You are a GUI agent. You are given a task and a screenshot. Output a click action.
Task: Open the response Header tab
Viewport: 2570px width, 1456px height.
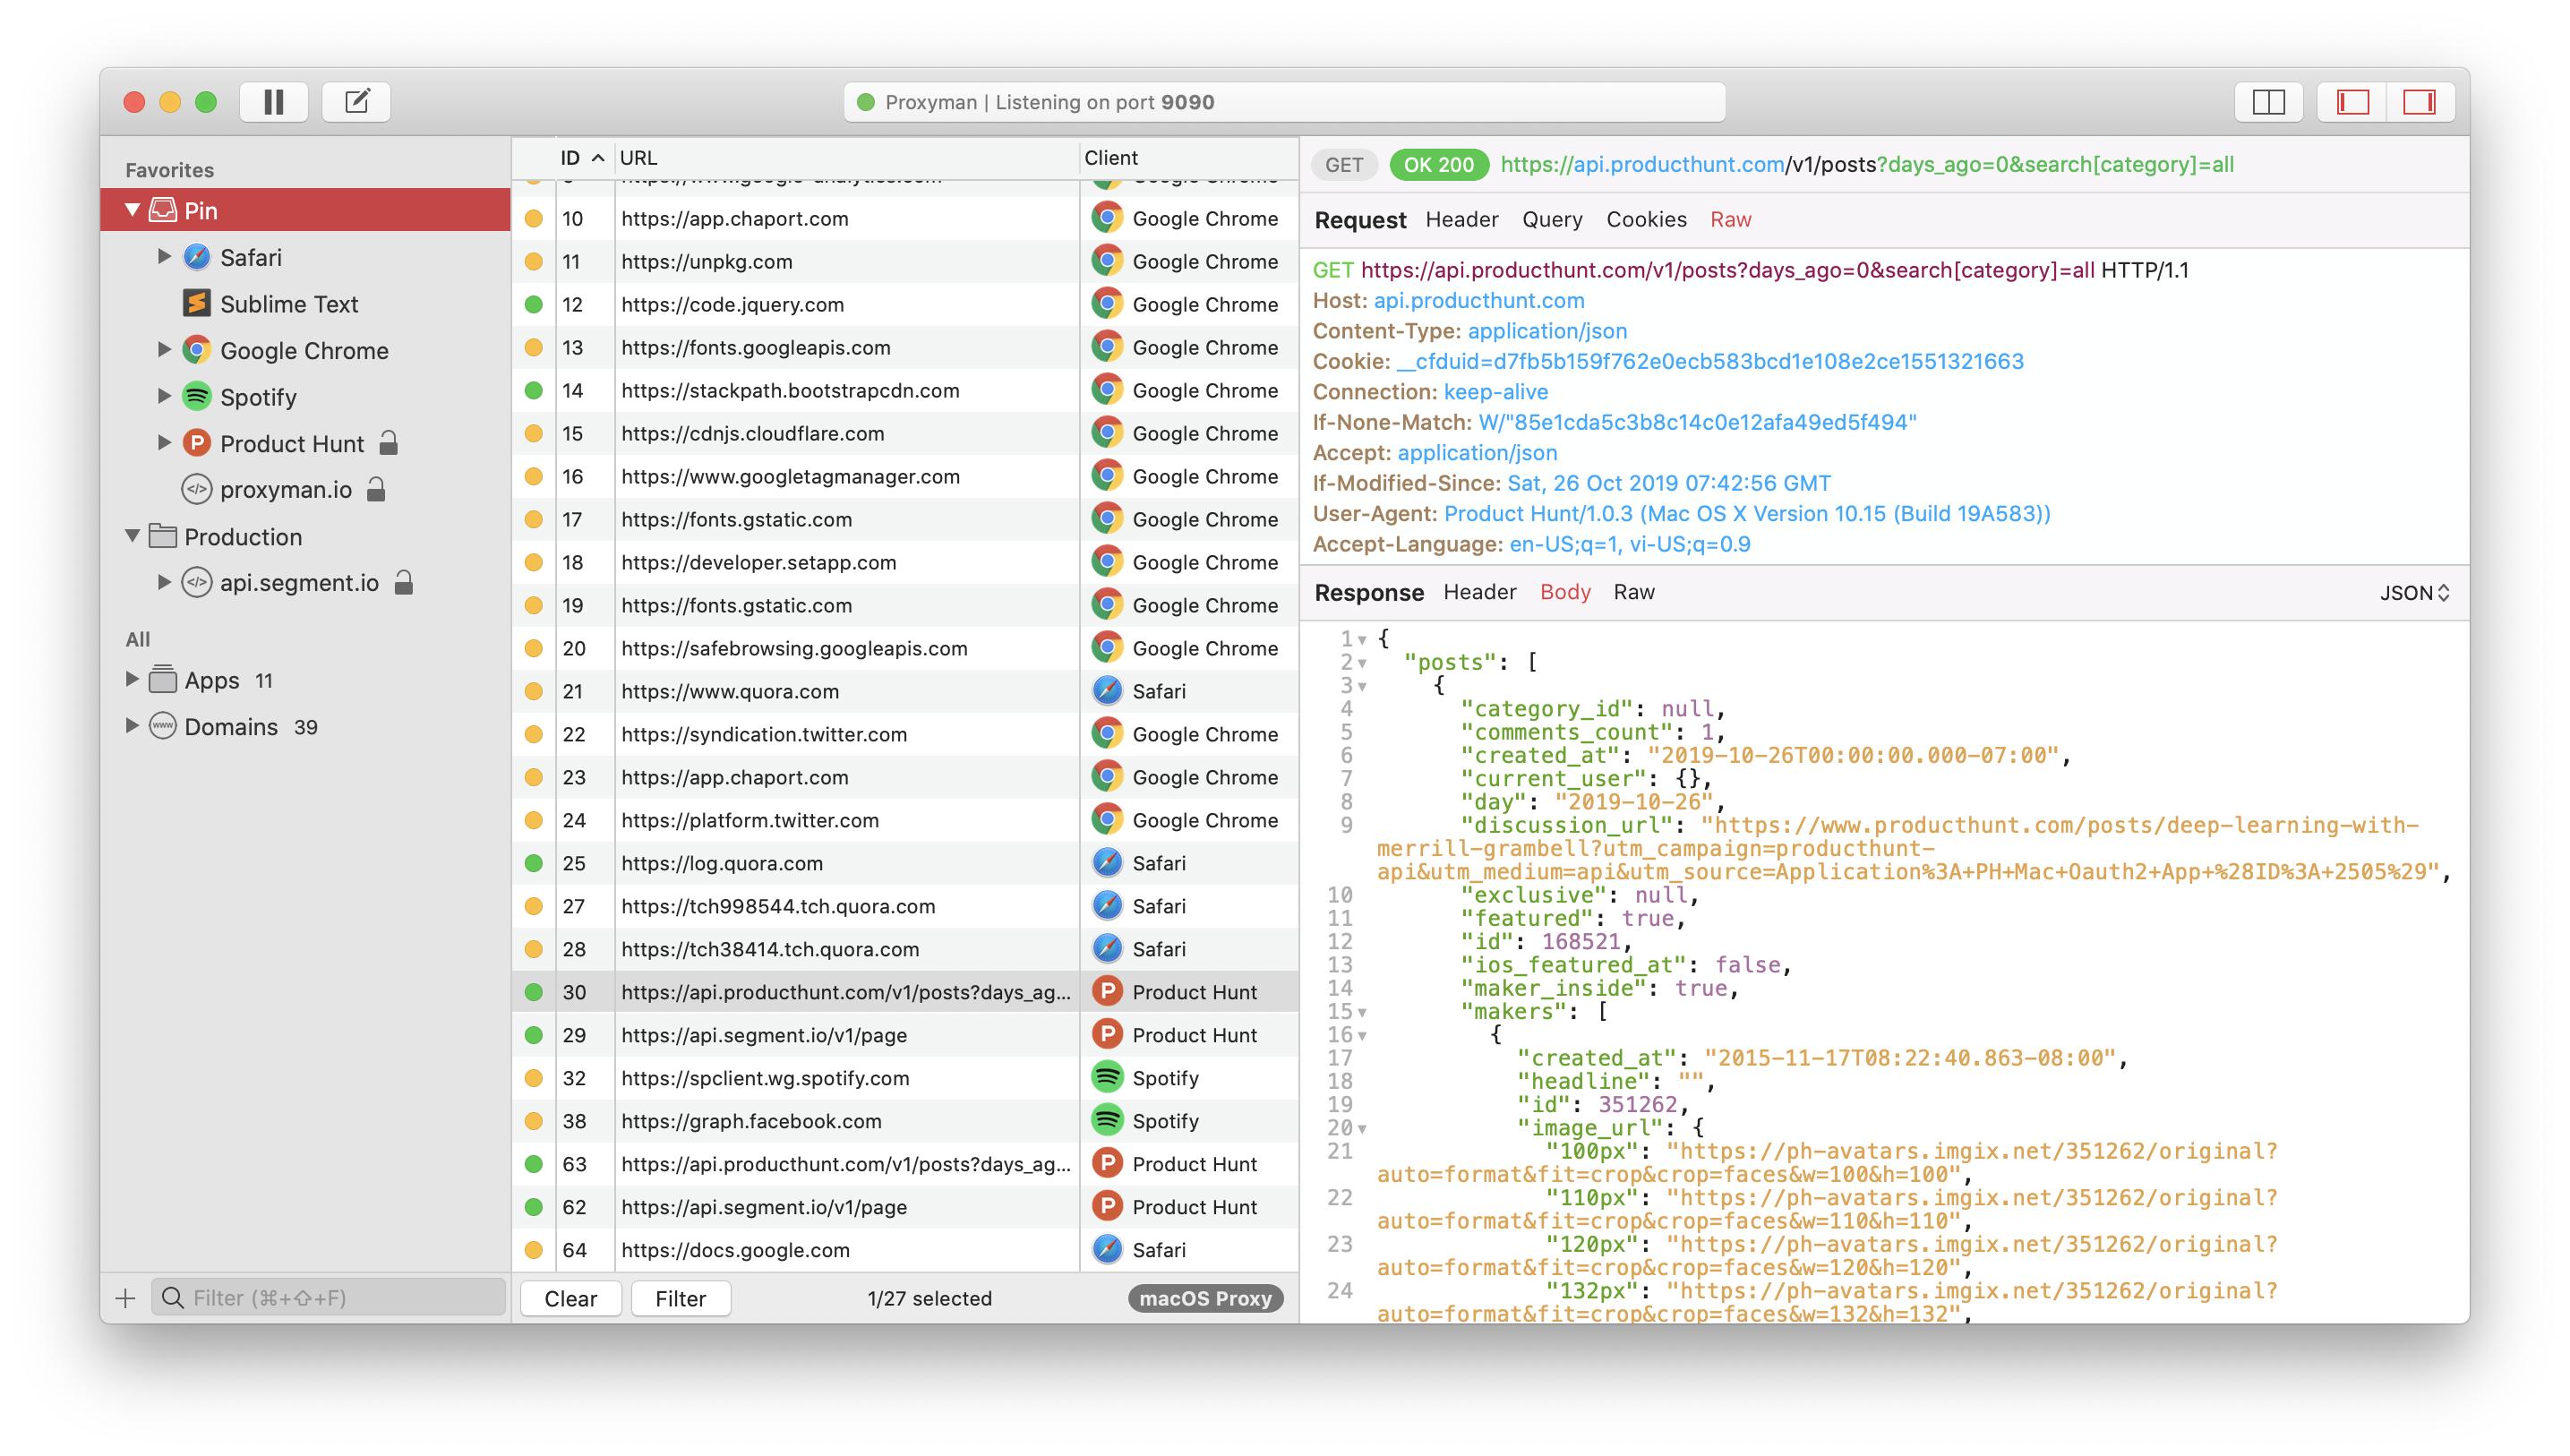1479,592
